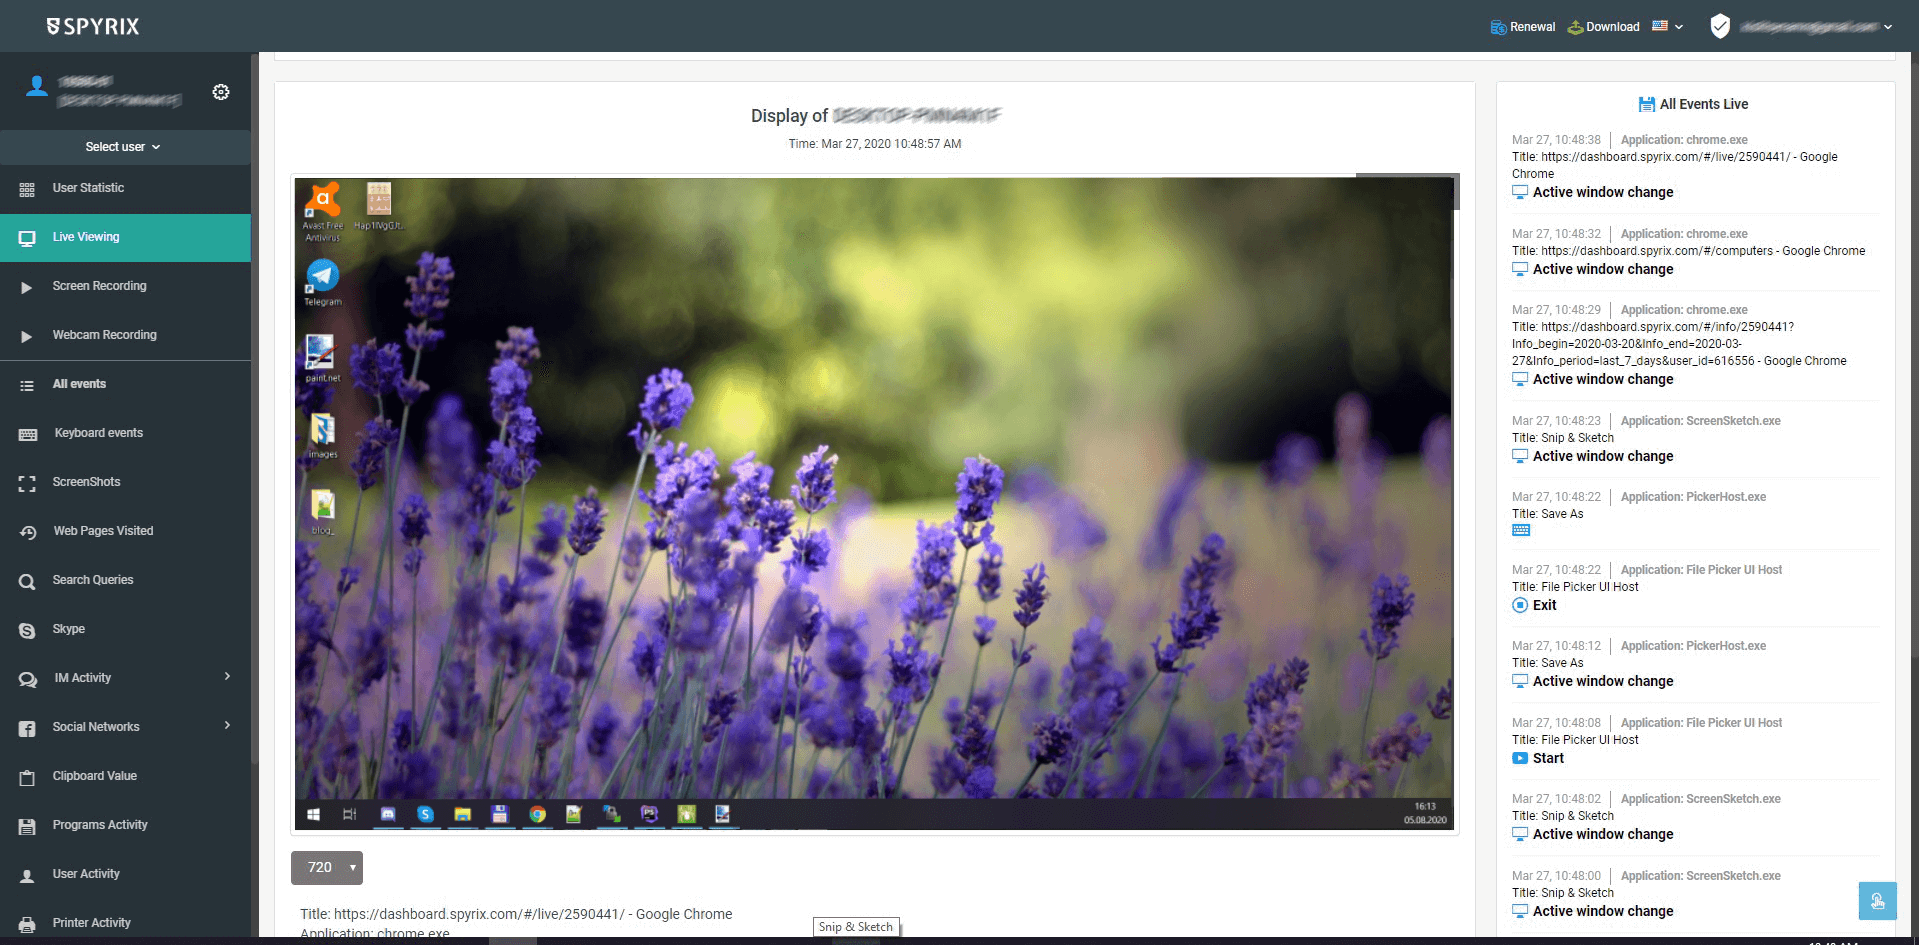Open Web Pages Visited history

(x=102, y=531)
